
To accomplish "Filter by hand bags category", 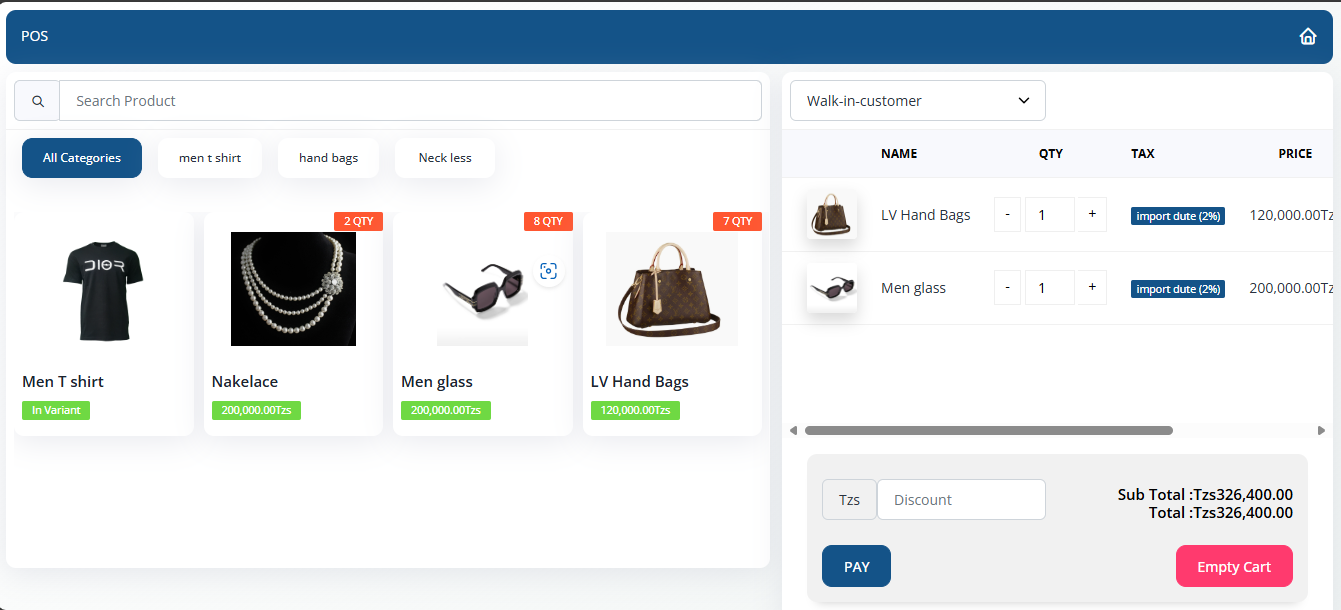I will coord(328,158).
